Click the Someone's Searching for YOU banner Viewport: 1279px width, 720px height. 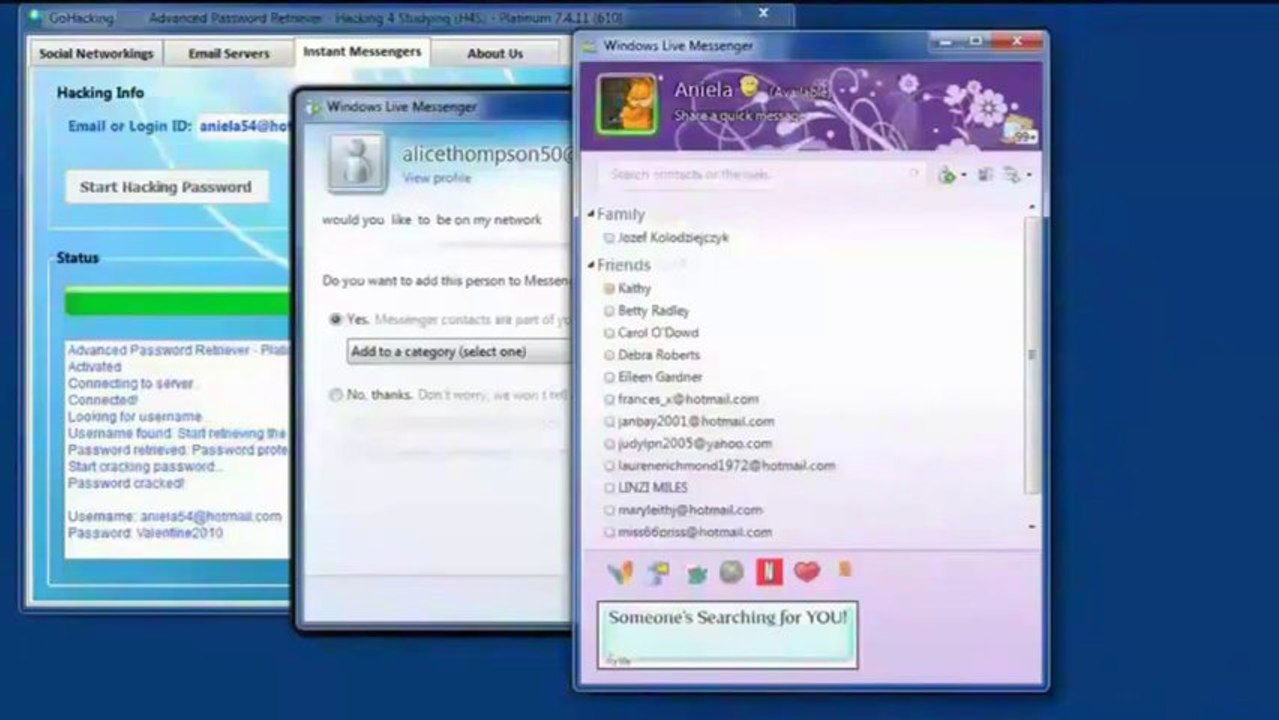tap(727, 634)
